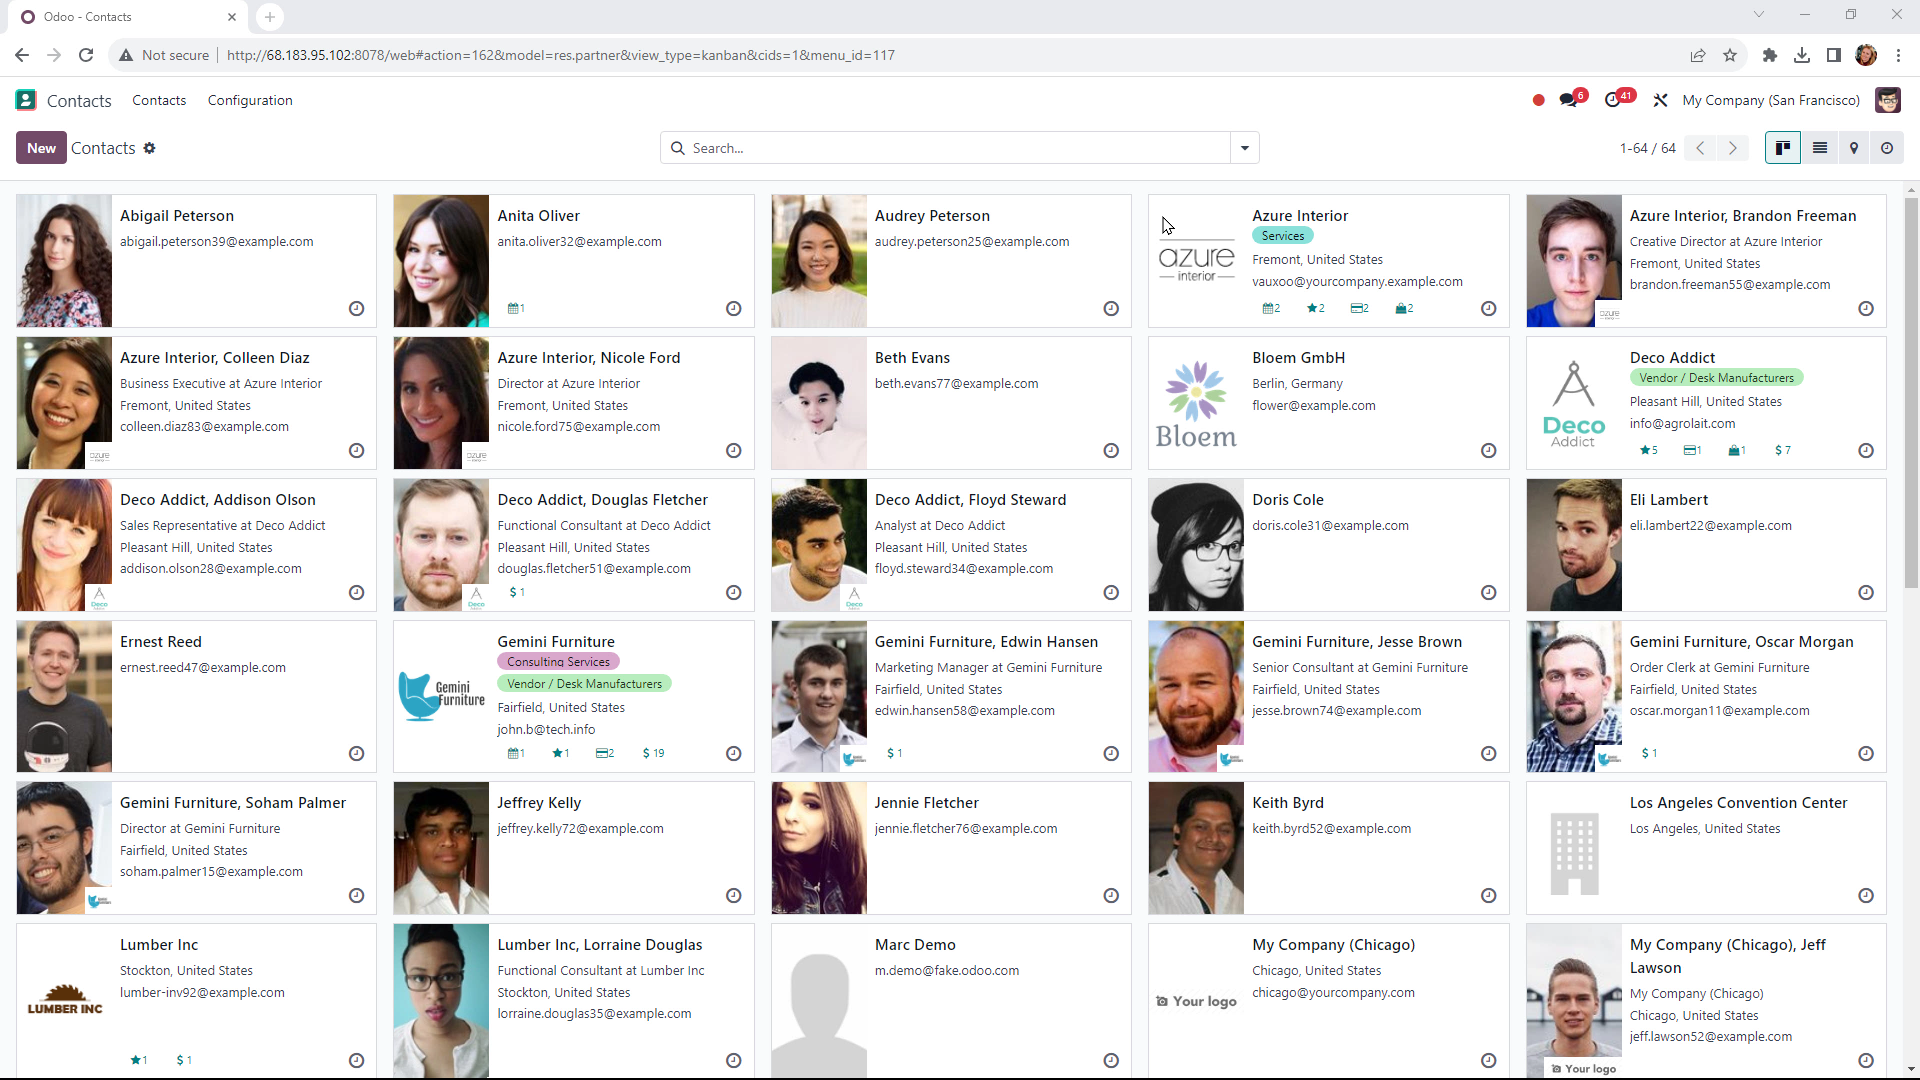Open the Contacts app home icon

26,100
